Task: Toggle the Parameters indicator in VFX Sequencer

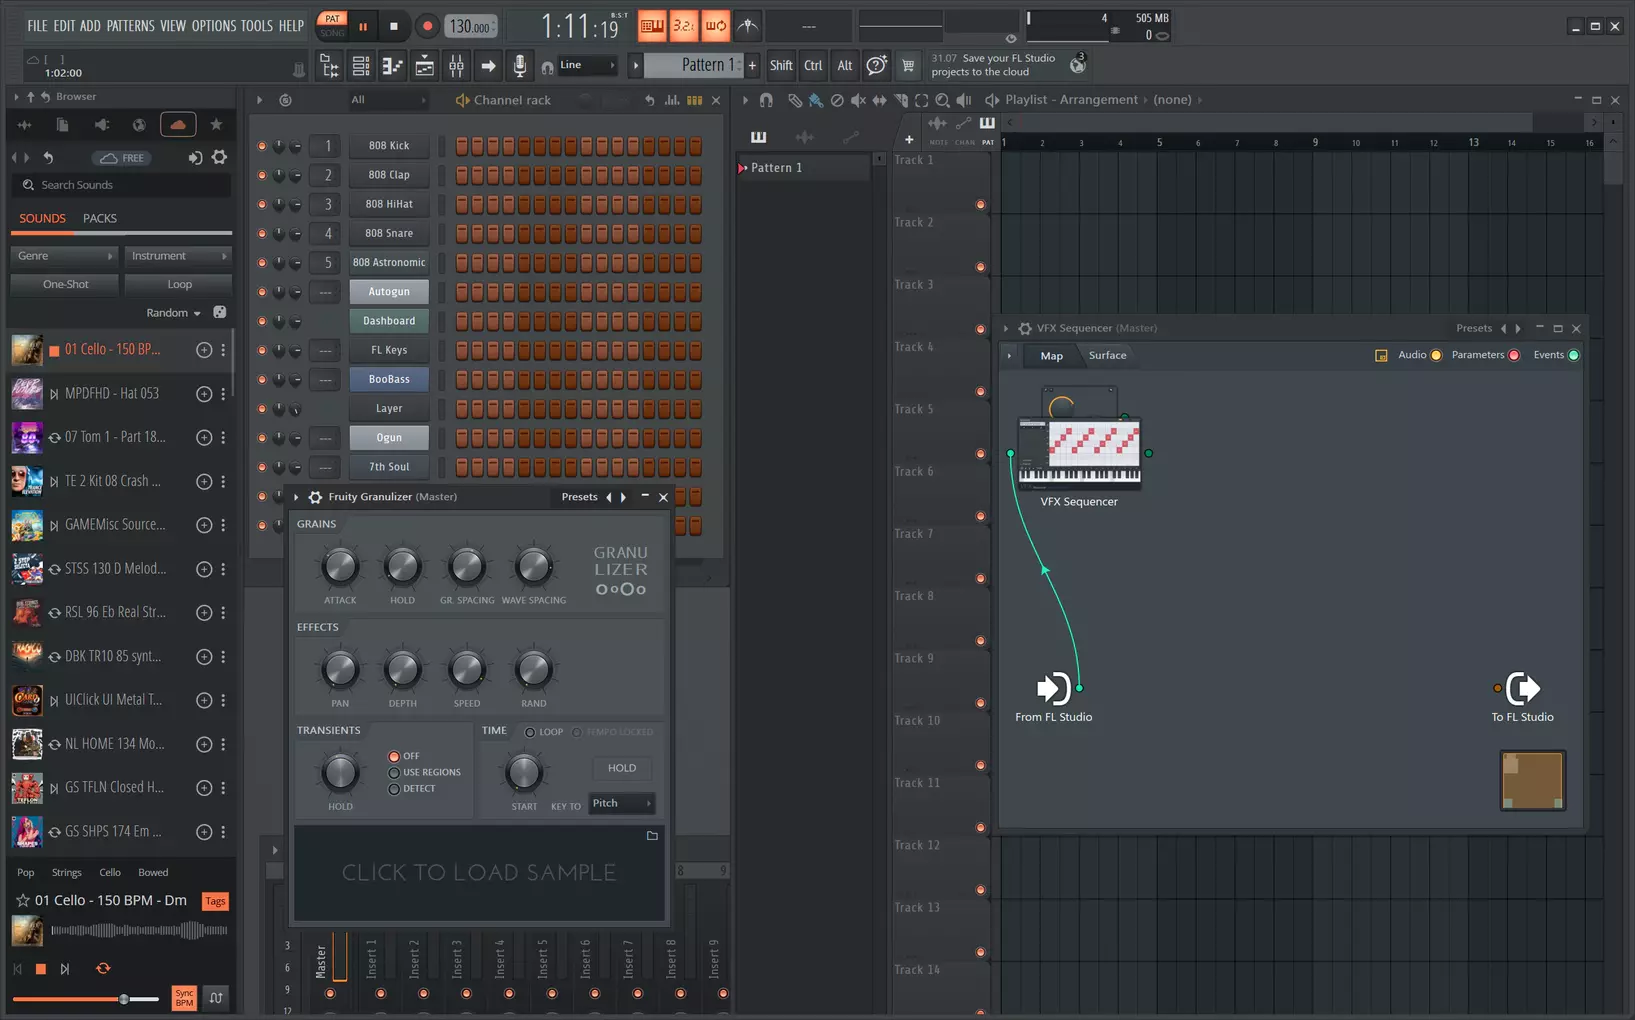Action: click(x=1514, y=356)
